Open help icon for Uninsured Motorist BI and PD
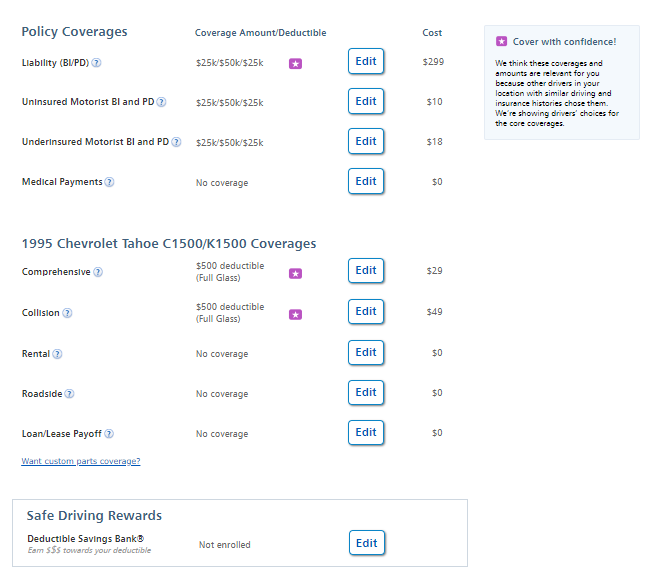The image size is (660, 586). (161, 102)
